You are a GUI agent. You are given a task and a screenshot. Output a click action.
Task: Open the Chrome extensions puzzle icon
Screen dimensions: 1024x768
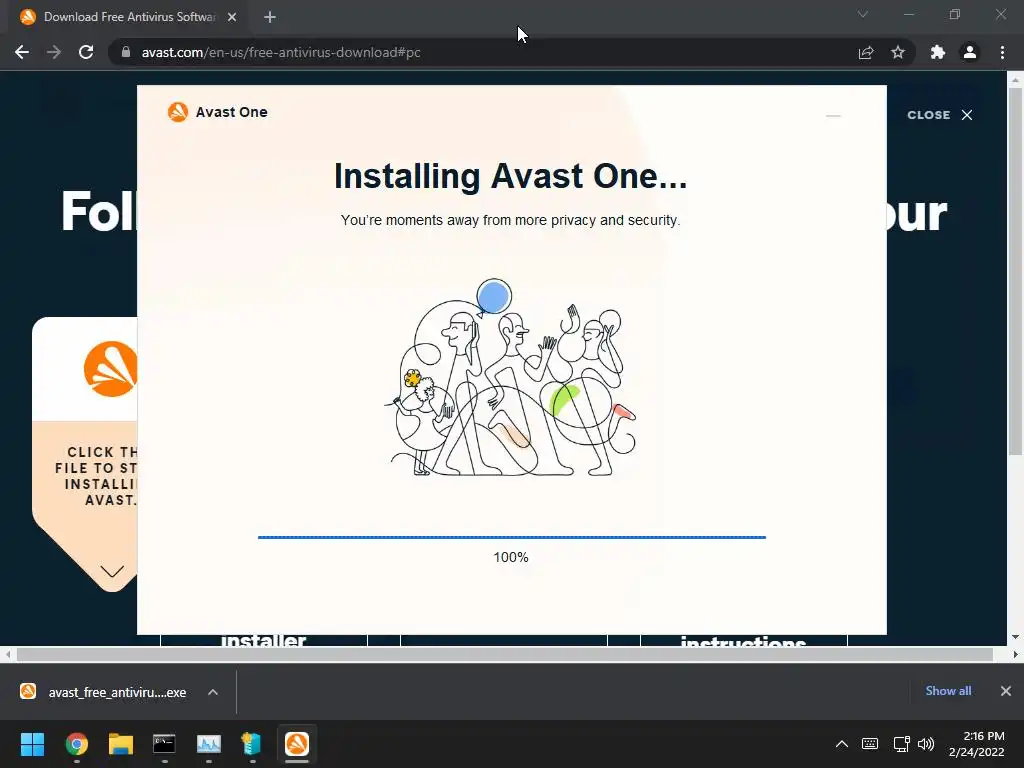point(938,52)
